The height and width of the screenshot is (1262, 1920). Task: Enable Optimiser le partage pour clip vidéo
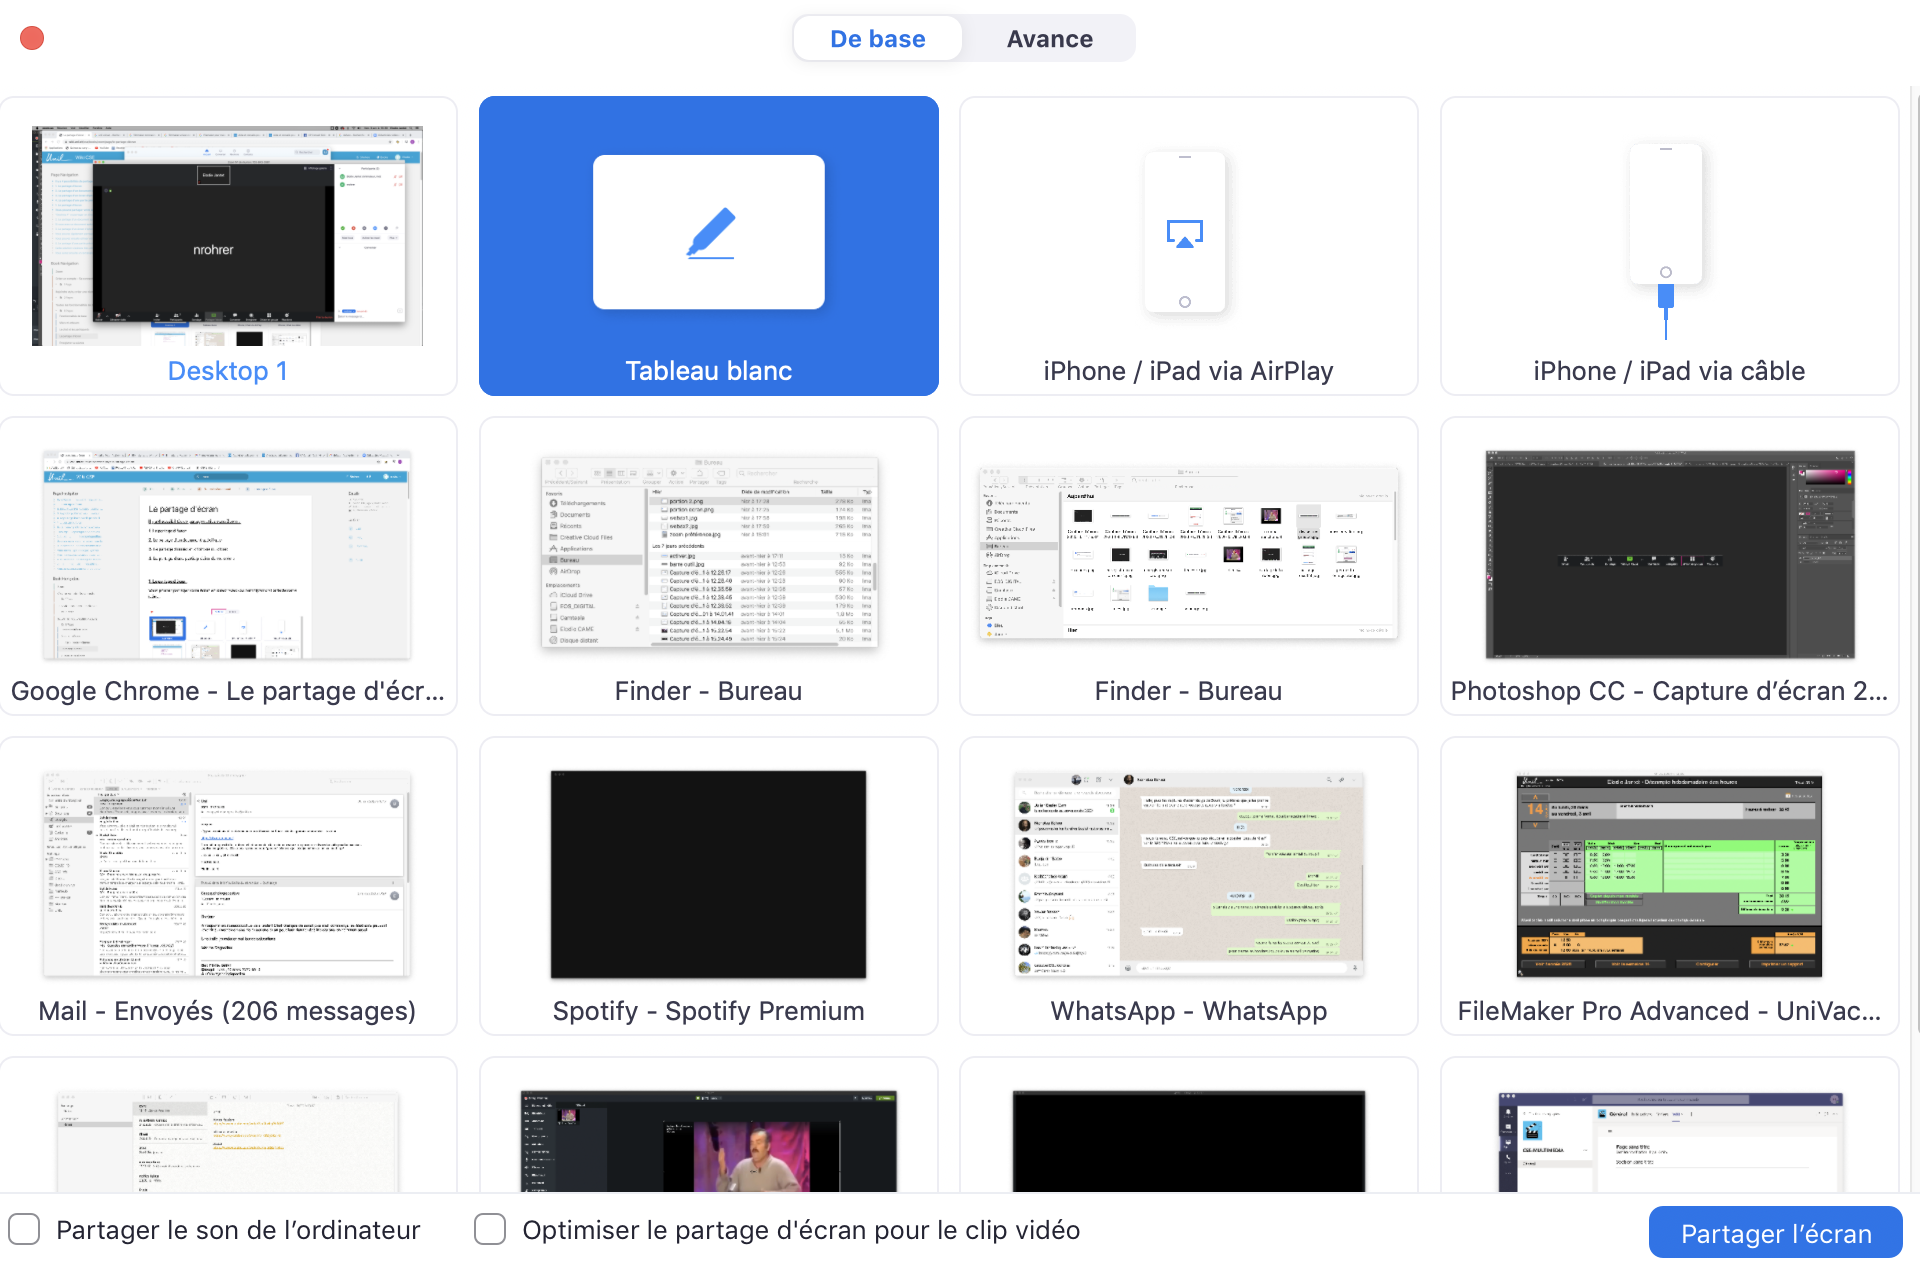[x=490, y=1229]
